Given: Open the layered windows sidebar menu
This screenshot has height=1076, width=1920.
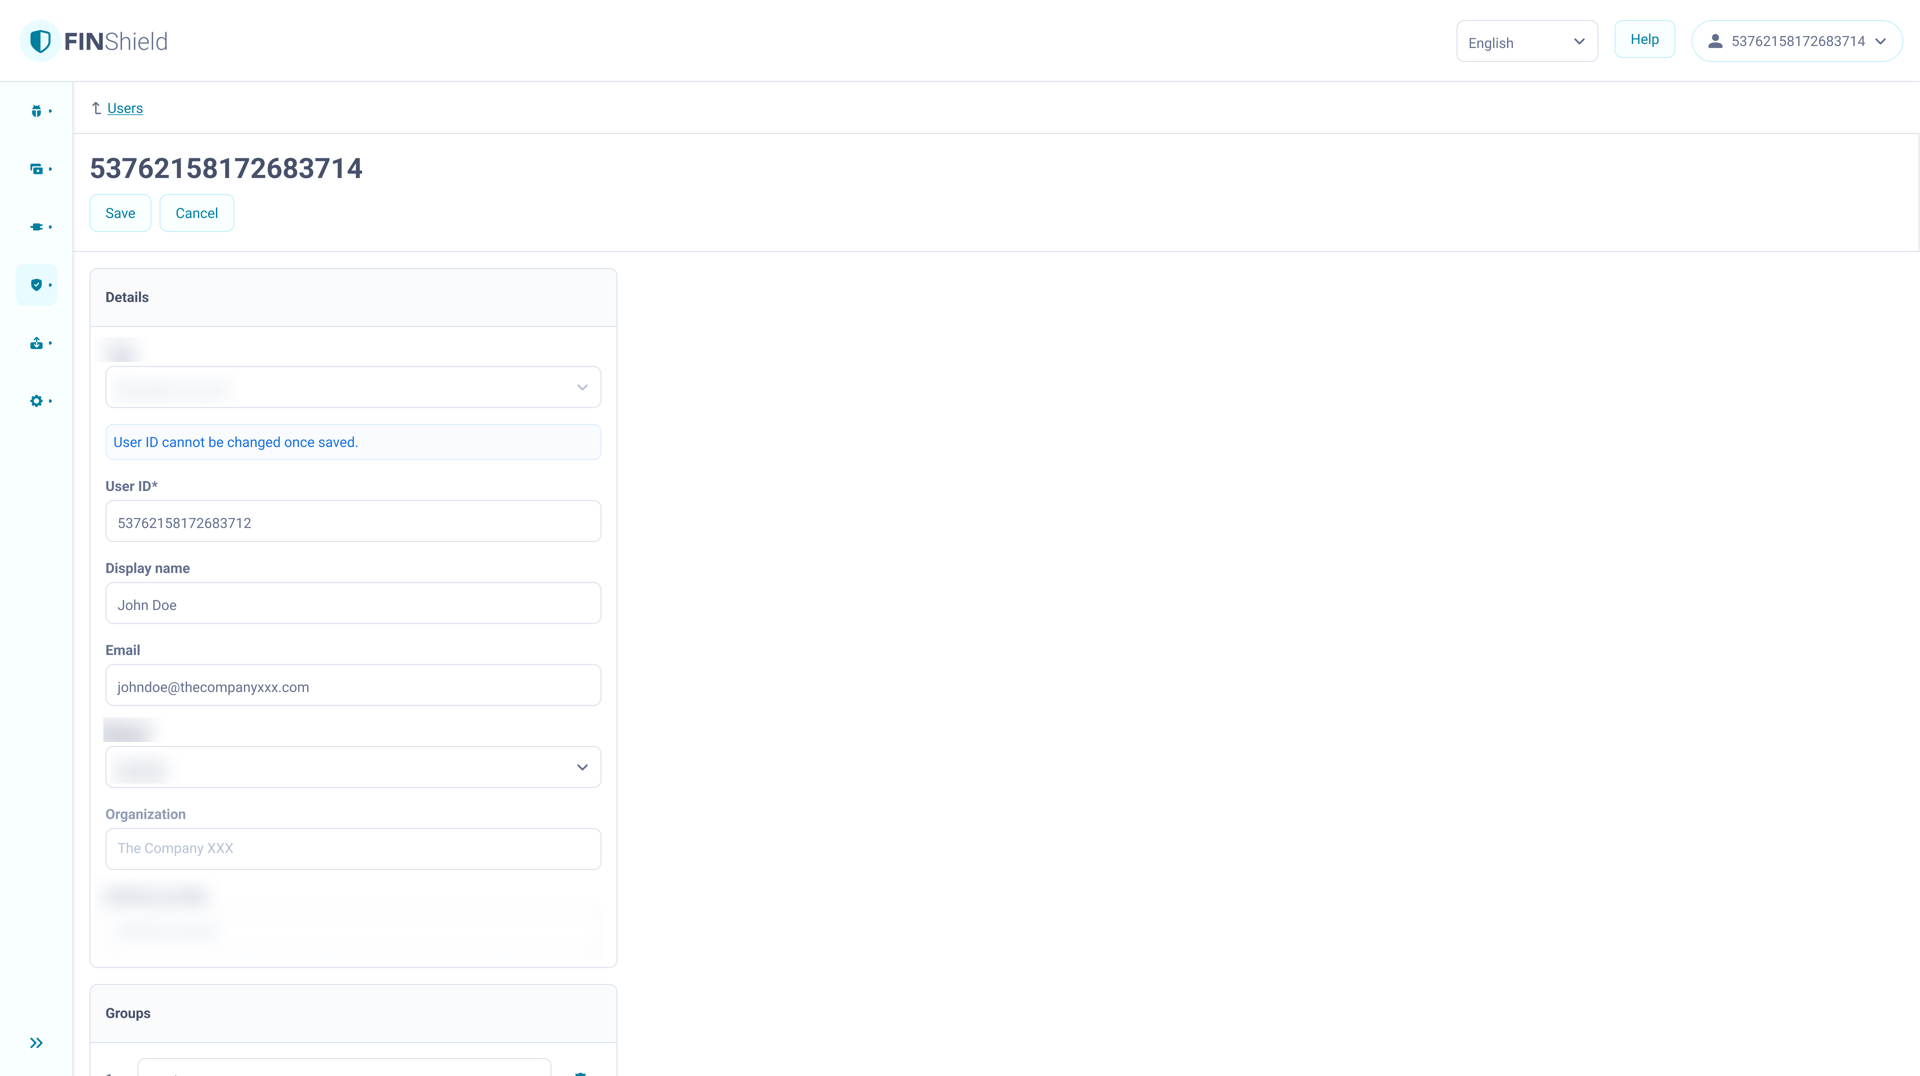Looking at the screenshot, I should pos(37,169).
